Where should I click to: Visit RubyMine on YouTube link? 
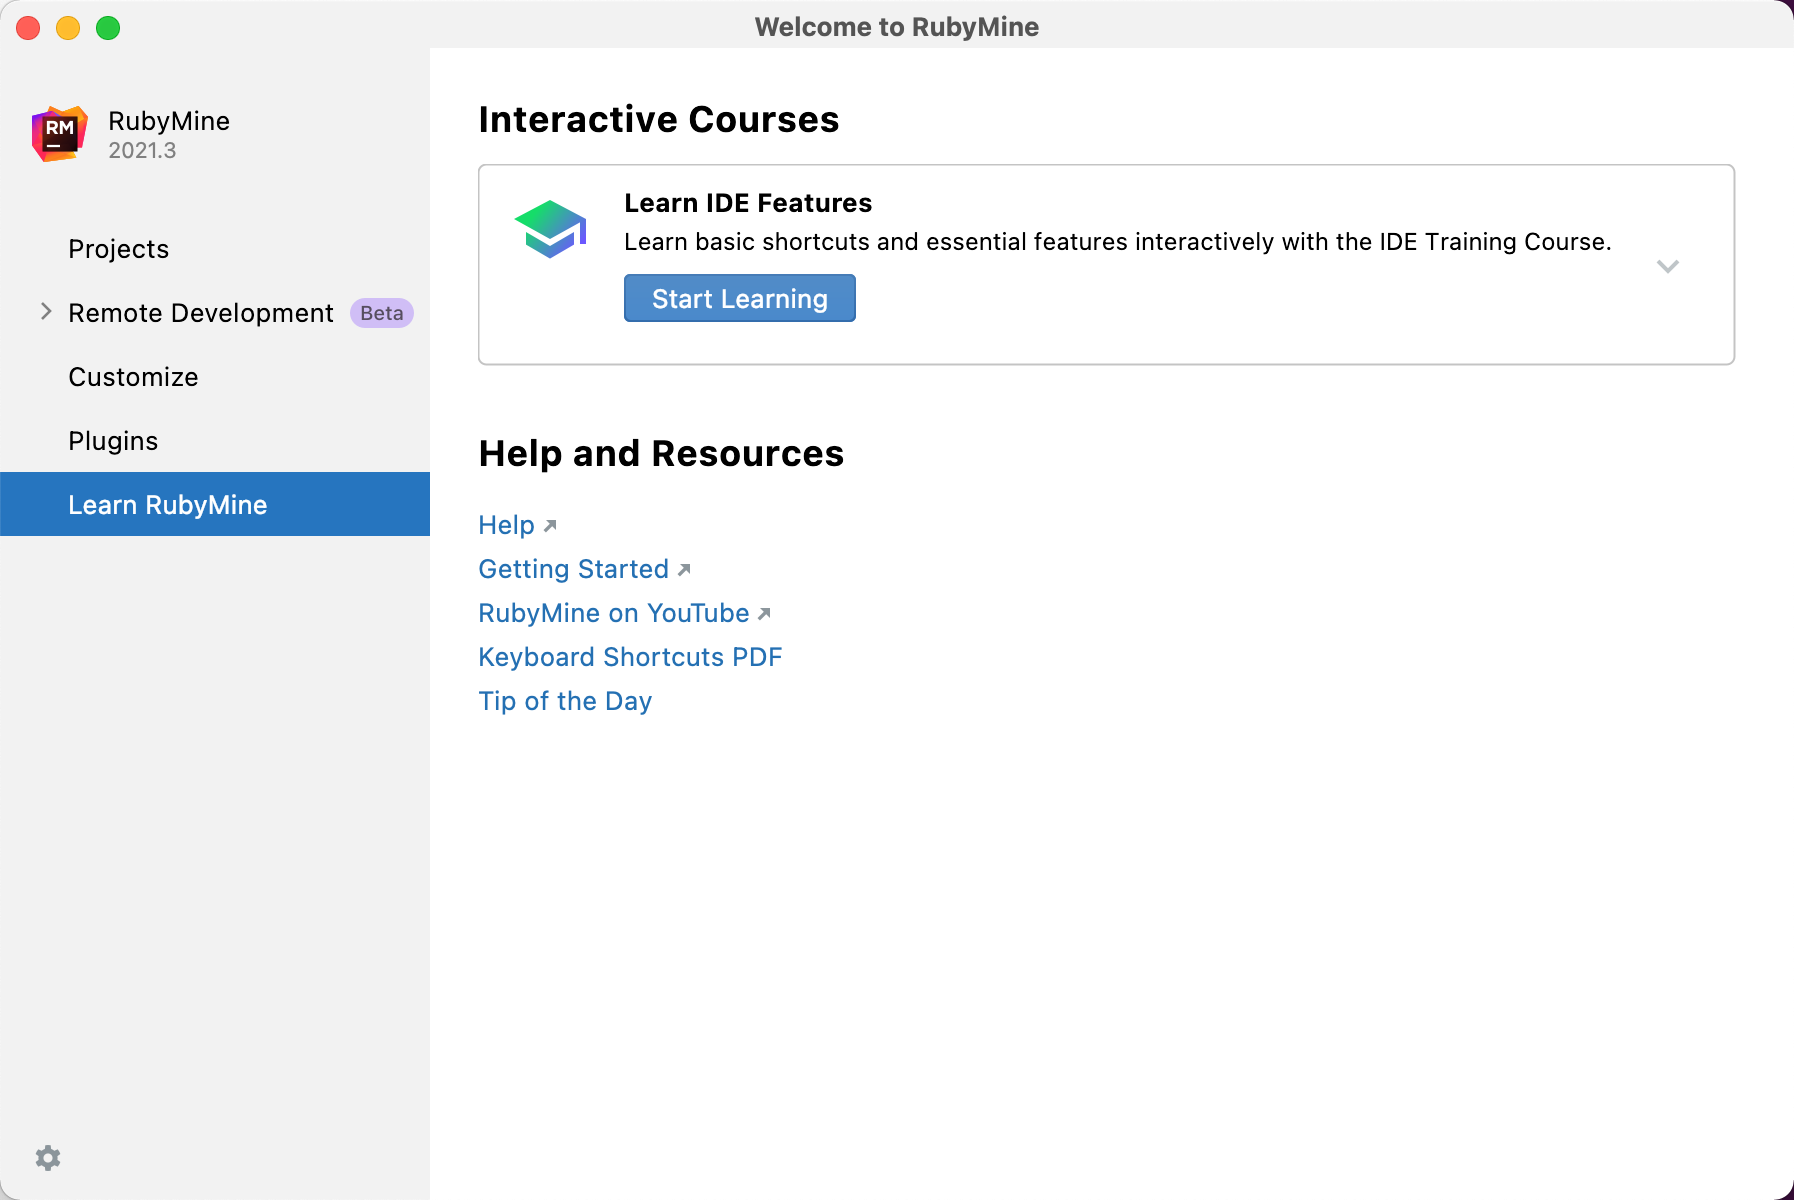(613, 613)
